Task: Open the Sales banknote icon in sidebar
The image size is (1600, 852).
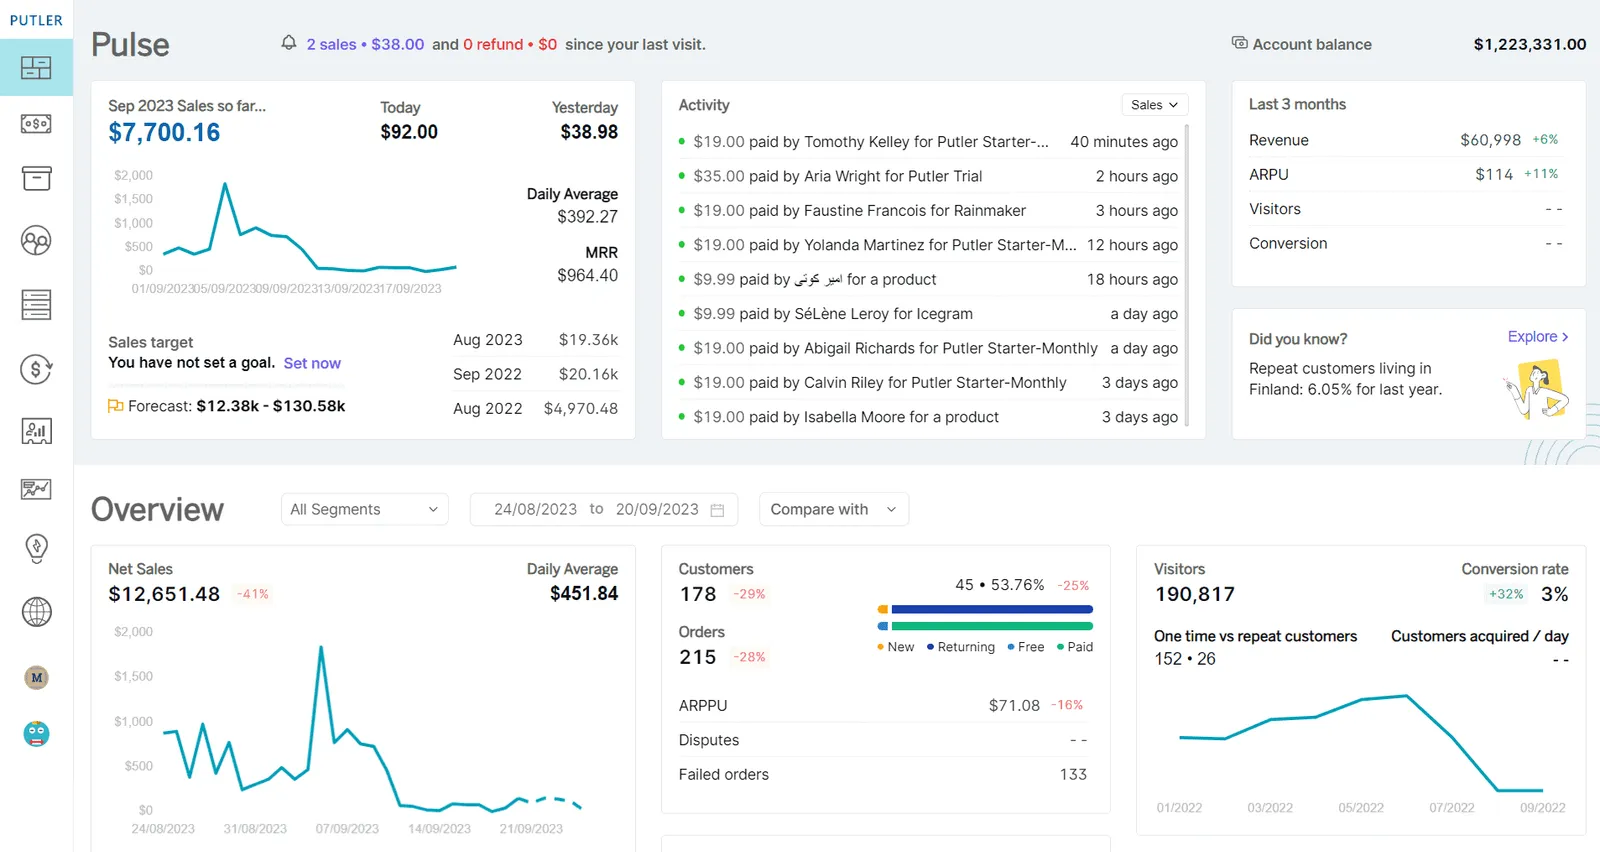Action: pyautogui.click(x=36, y=124)
